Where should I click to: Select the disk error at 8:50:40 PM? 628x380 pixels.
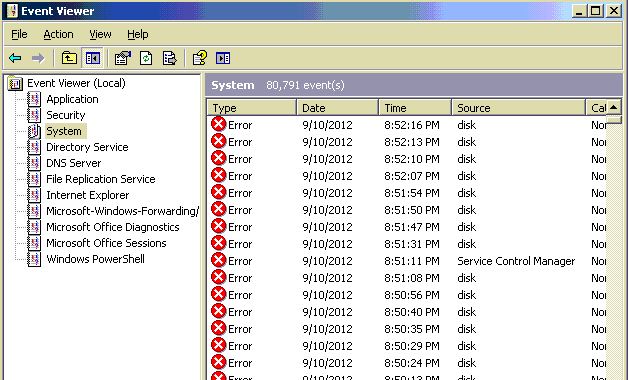(x=407, y=312)
